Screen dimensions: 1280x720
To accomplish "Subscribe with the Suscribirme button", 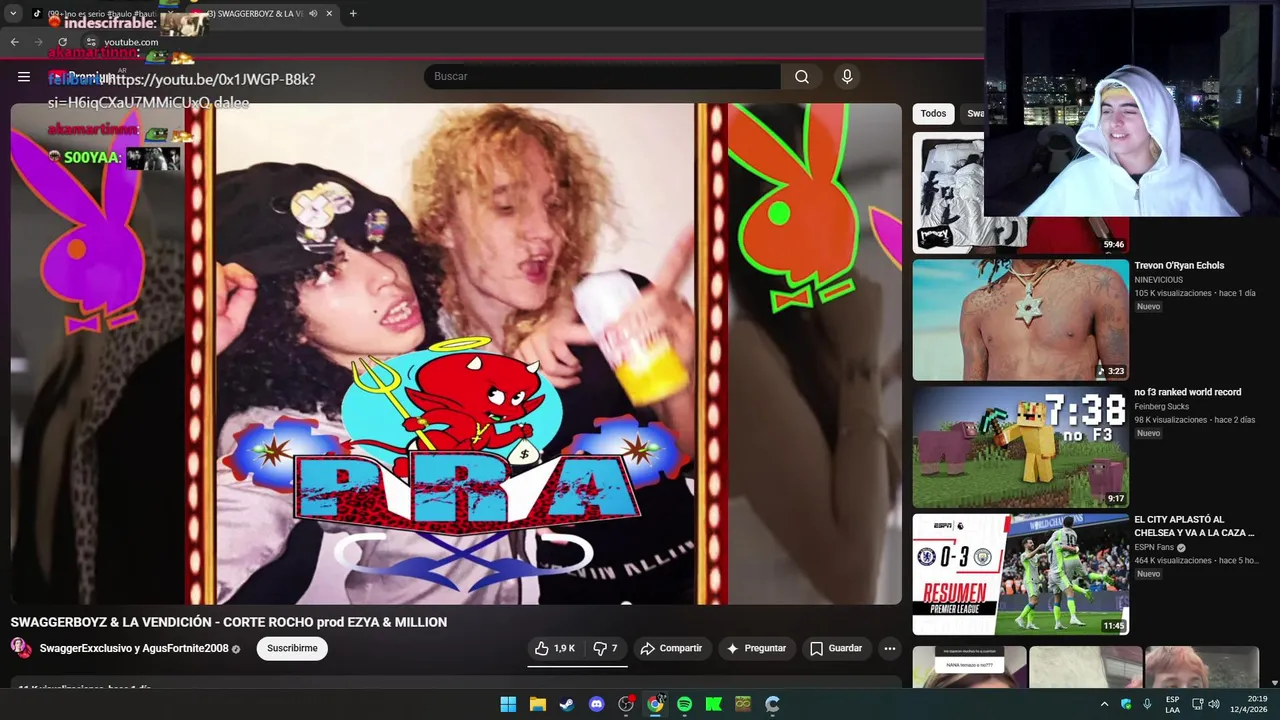I will 292,649.
